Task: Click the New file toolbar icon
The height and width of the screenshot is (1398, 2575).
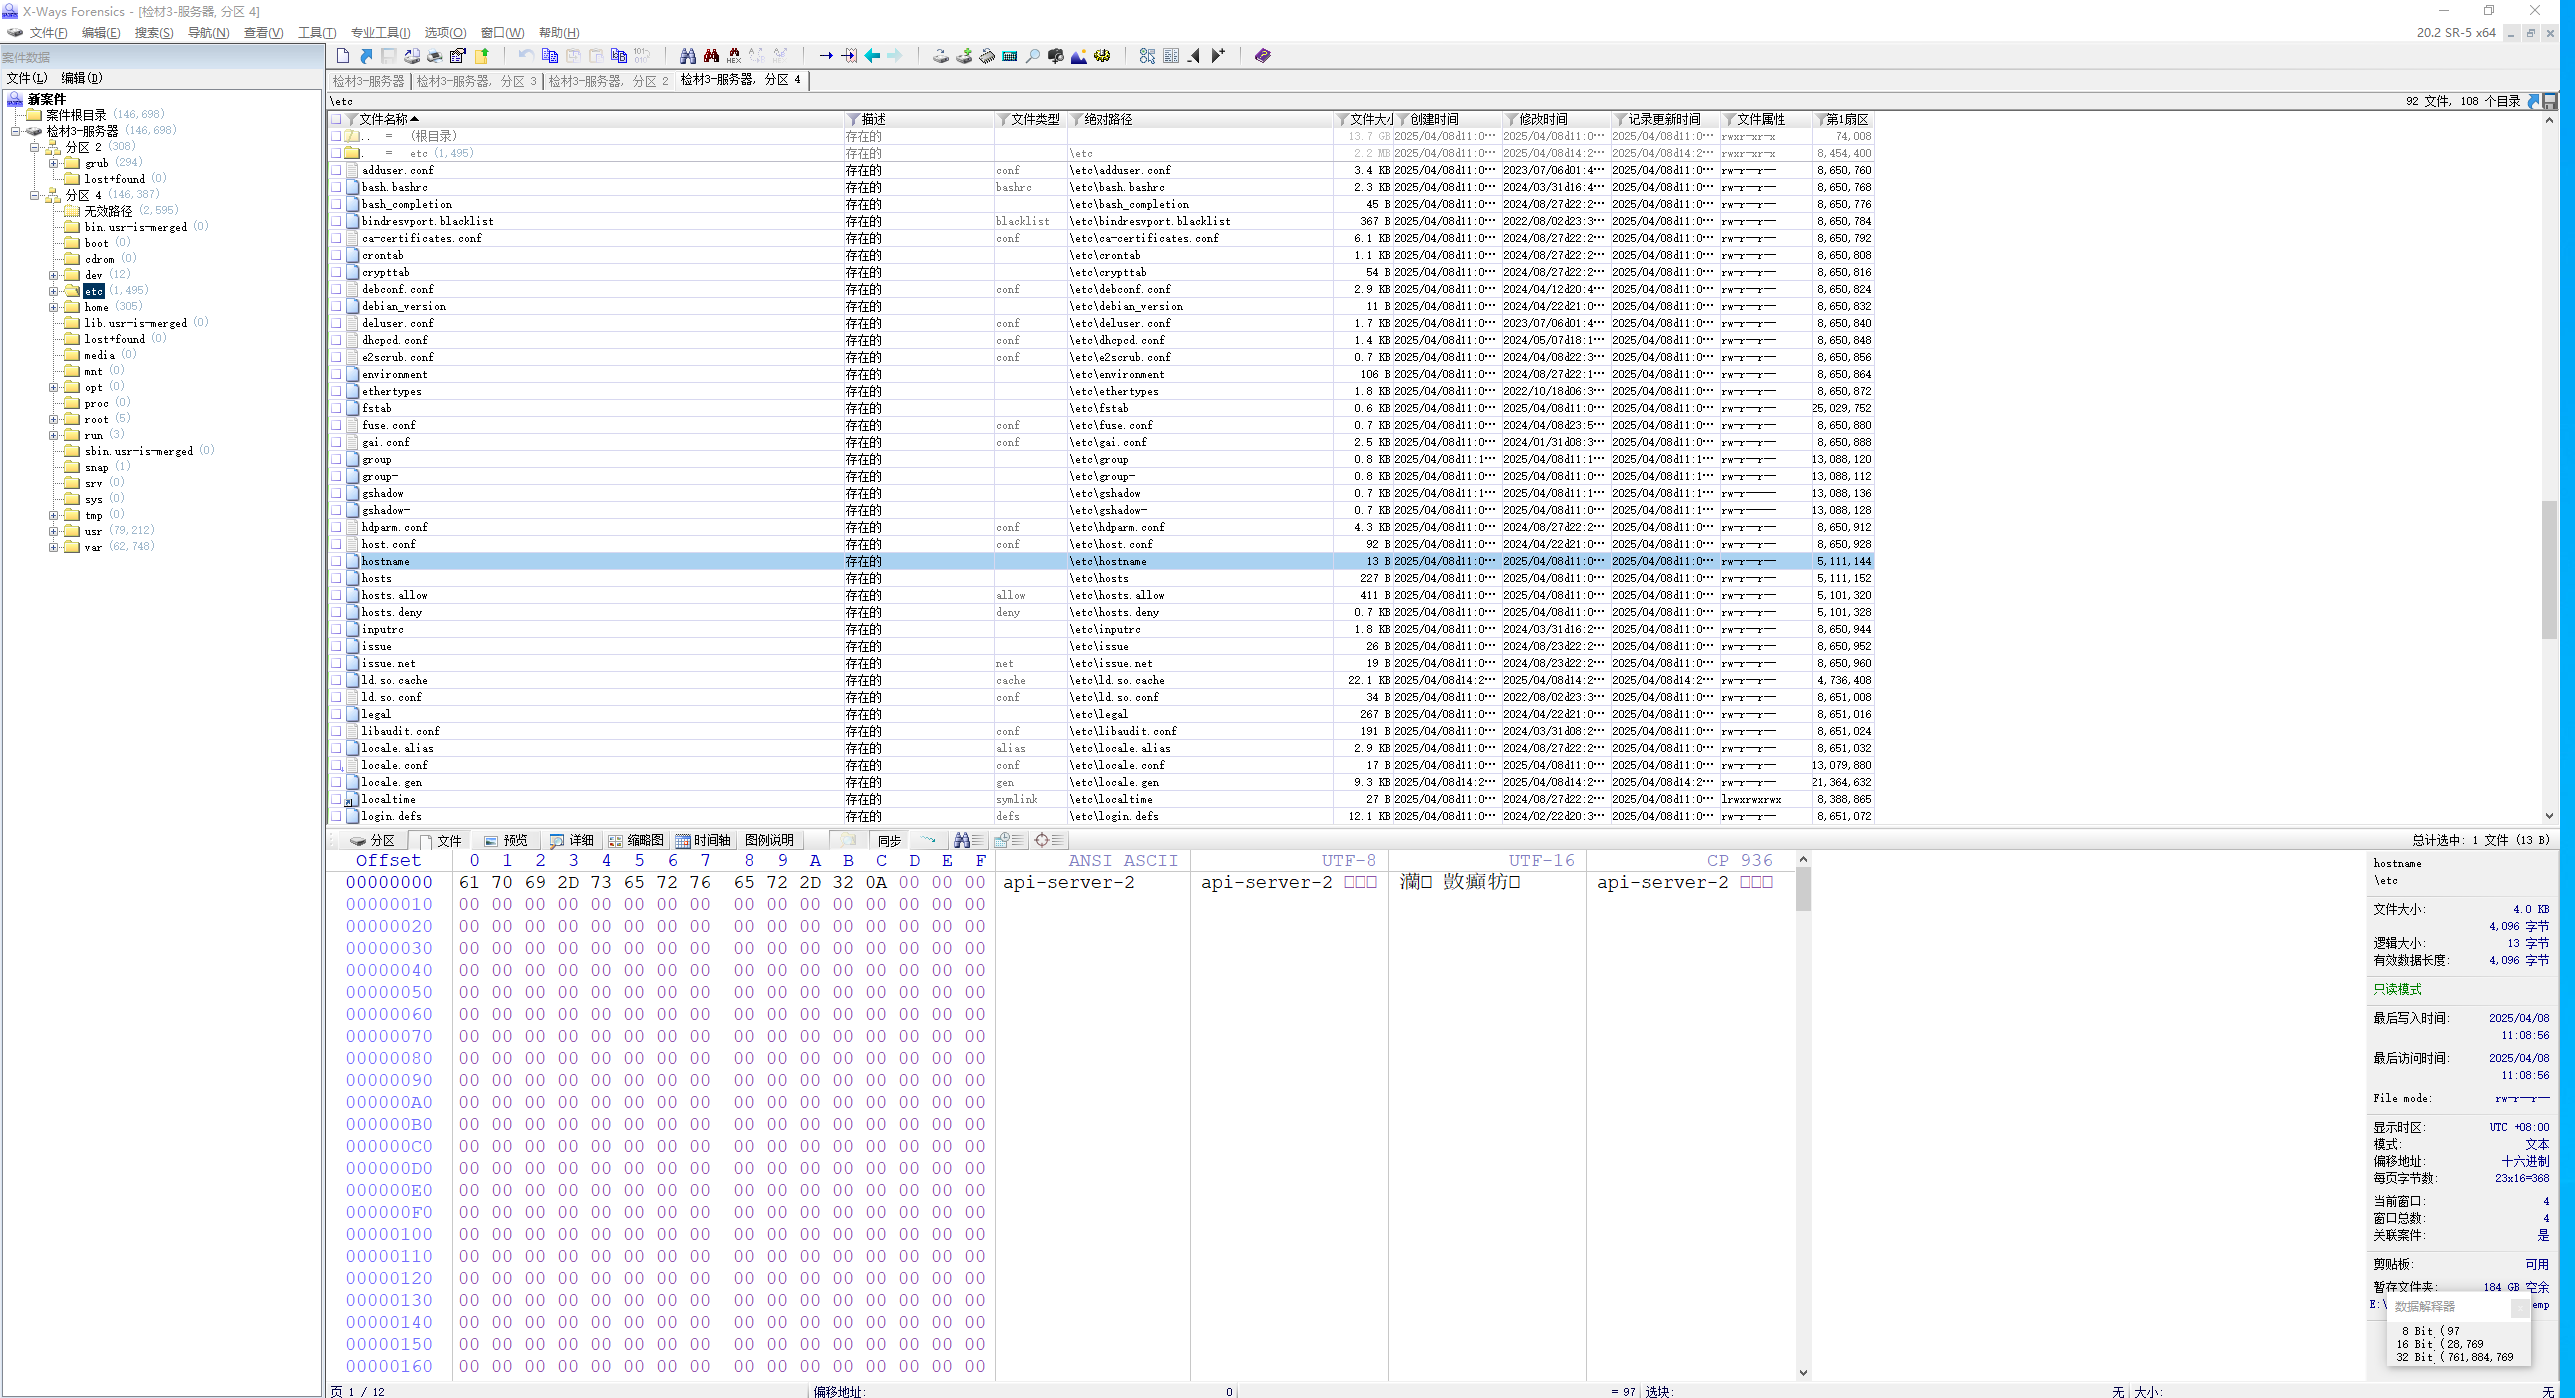Action: coord(343,56)
